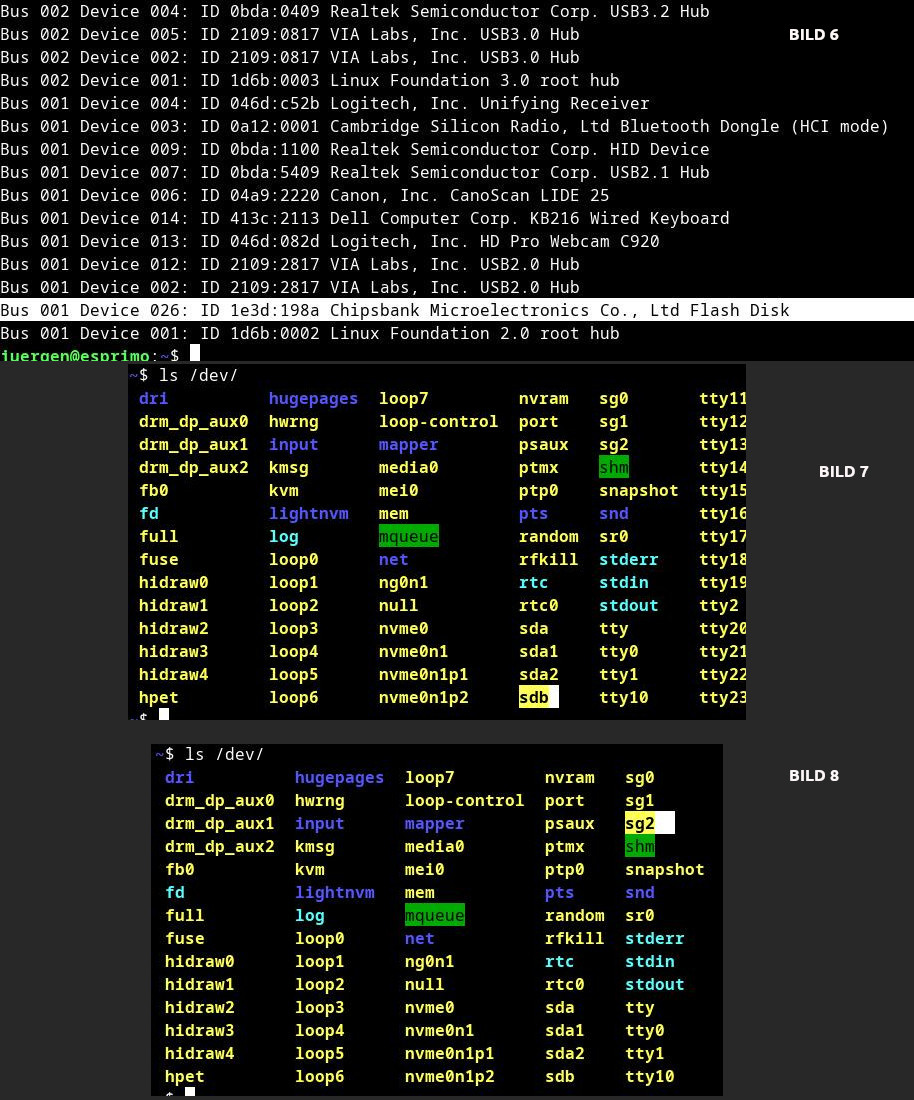Viewport: 914px width, 1100px height.
Task: Select the Cambridge Silicon Radio Bluetooth Dongle line
Action: (444, 126)
